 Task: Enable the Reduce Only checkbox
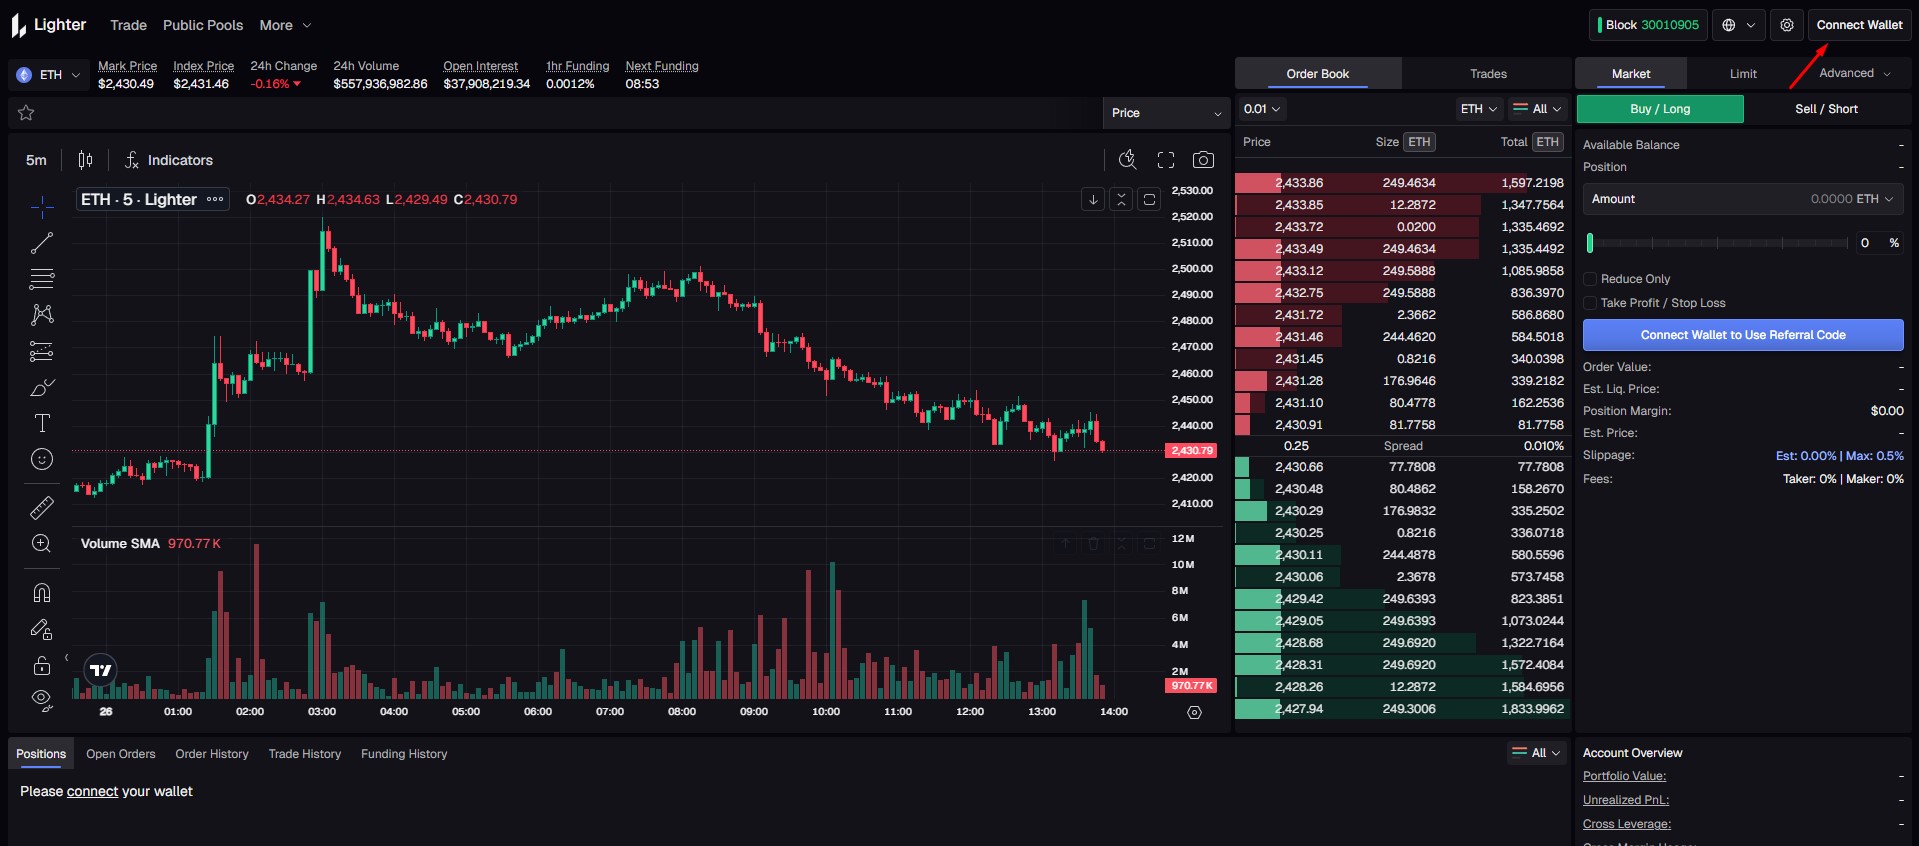click(1590, 279)
